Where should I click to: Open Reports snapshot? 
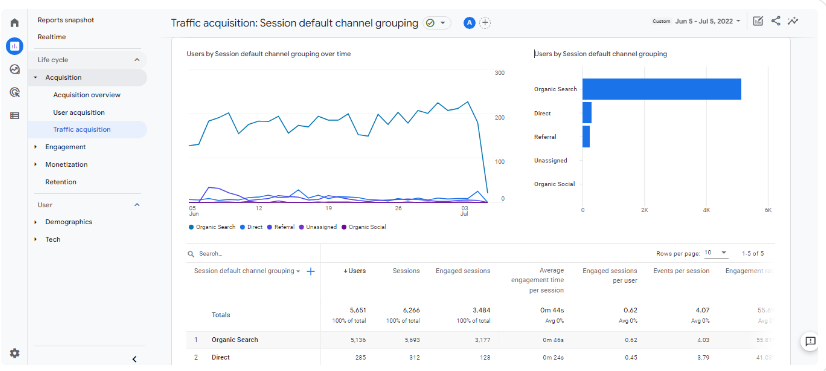tap(66, 20)
